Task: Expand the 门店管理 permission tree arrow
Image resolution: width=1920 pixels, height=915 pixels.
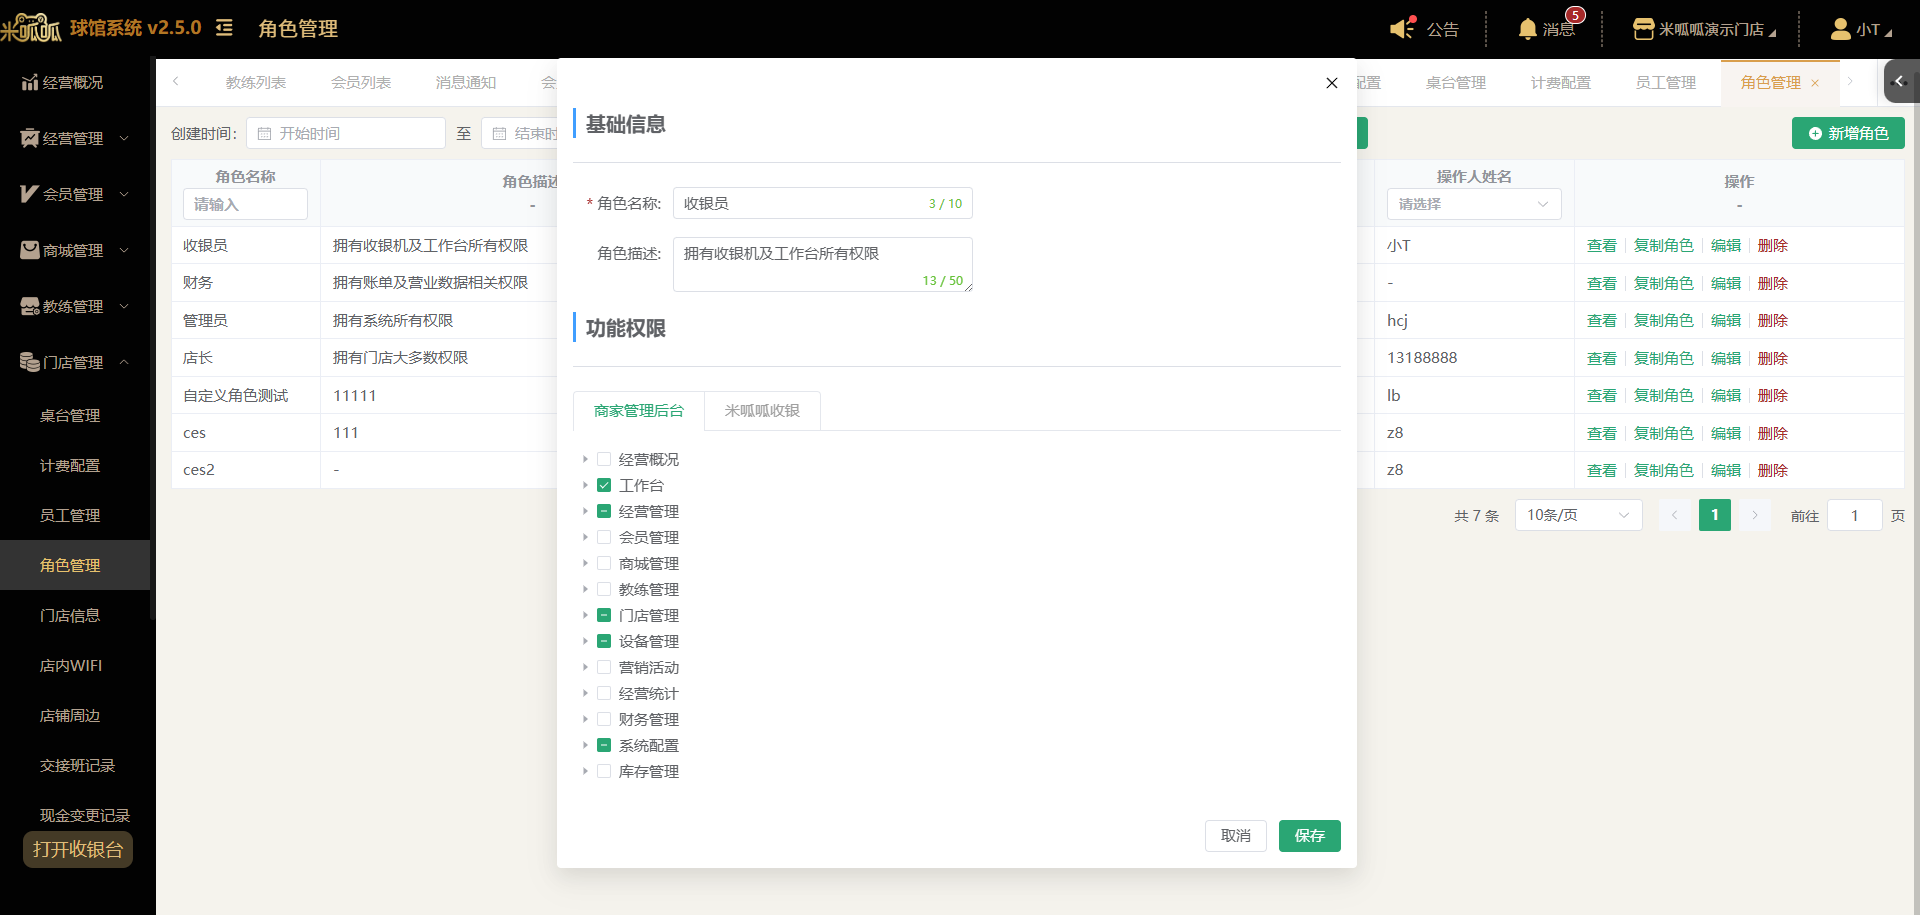Action: pyautogui.click(x=585, y=615)
